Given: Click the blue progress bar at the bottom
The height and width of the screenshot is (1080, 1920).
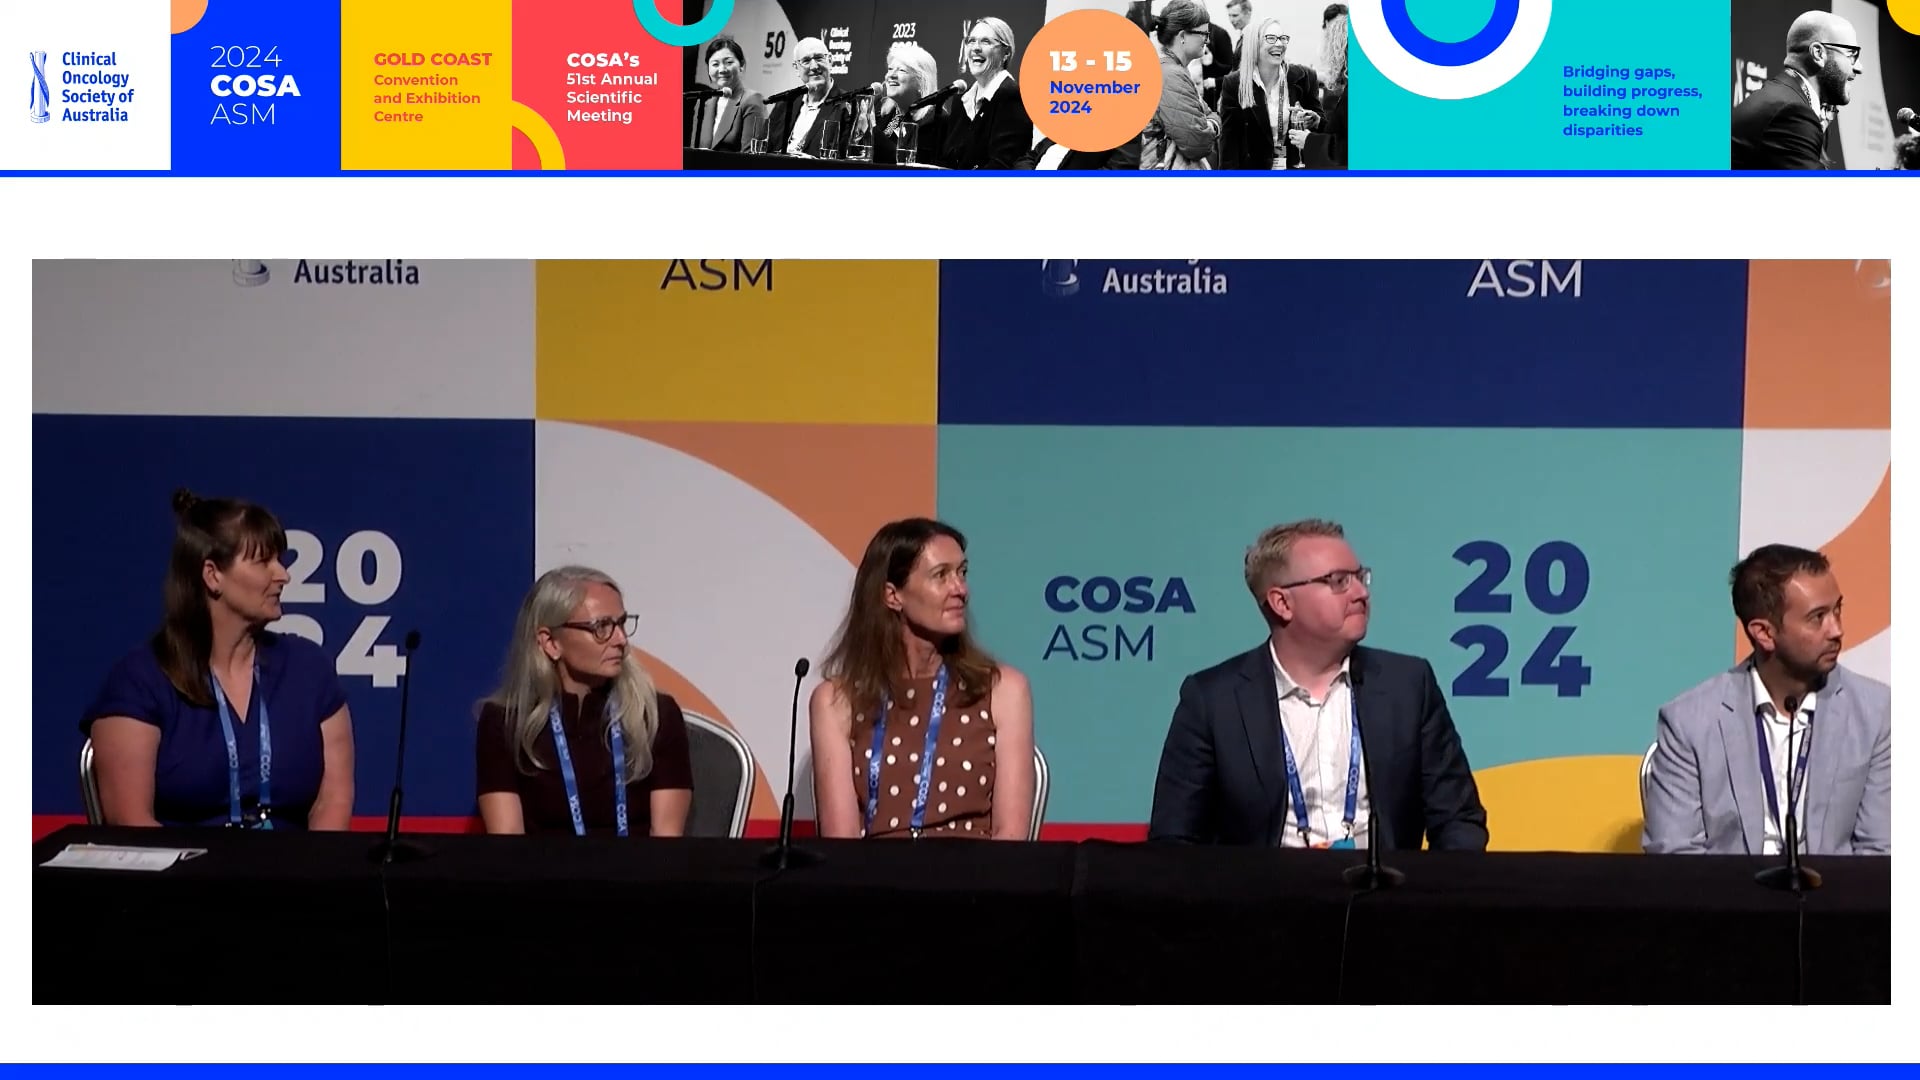Looking at the screenshot, I should pyautogui.click(x=960, y=1070).
